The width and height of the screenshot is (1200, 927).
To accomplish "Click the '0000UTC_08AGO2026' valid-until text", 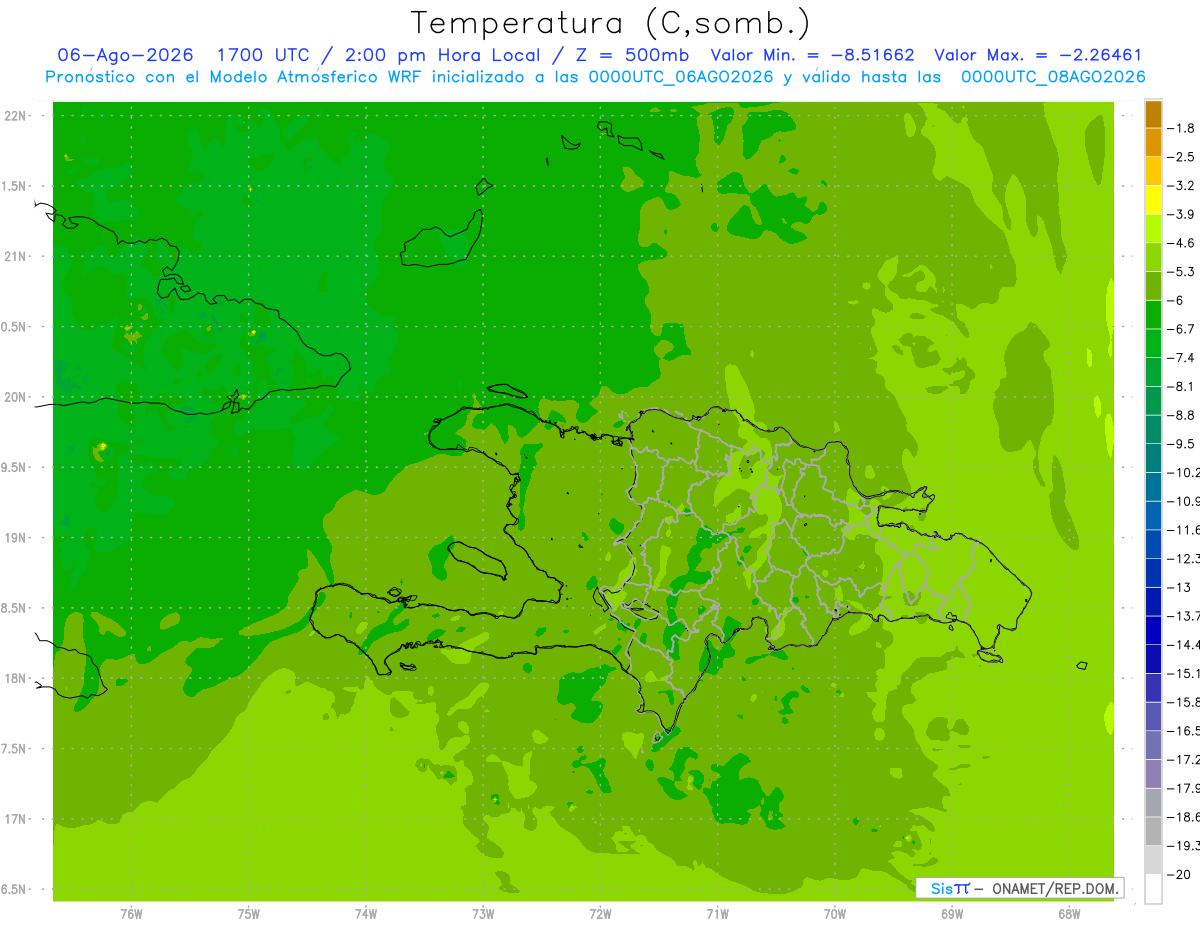I will point(1053,77).
